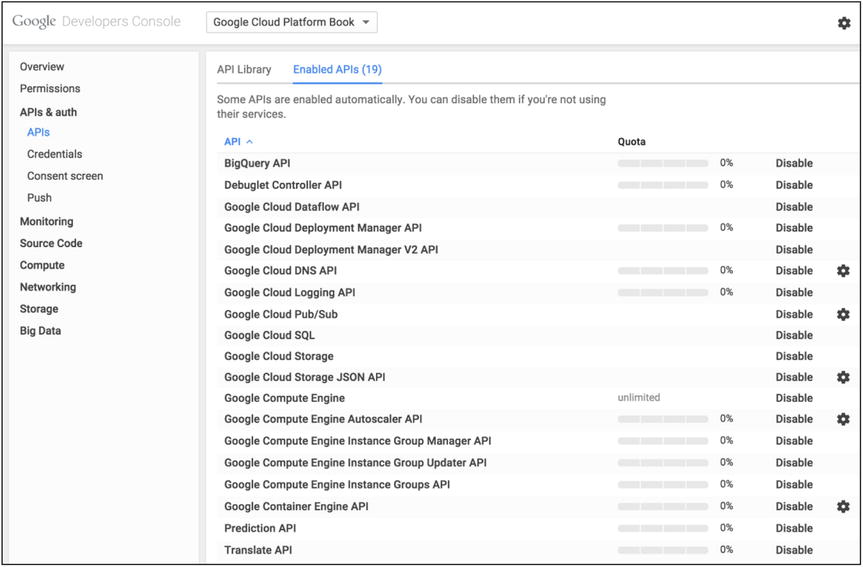
Task: Open Overview in the sidebar
Action: point(42,67)
